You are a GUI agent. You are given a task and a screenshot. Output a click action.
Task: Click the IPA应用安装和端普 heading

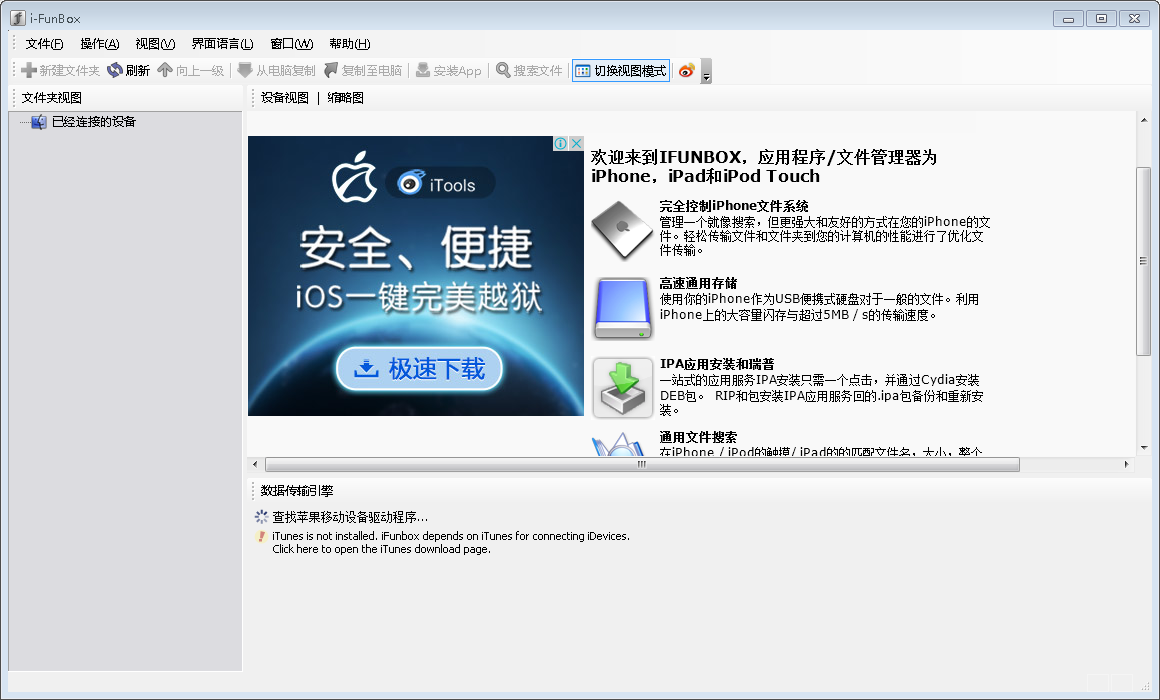[717, 364]
